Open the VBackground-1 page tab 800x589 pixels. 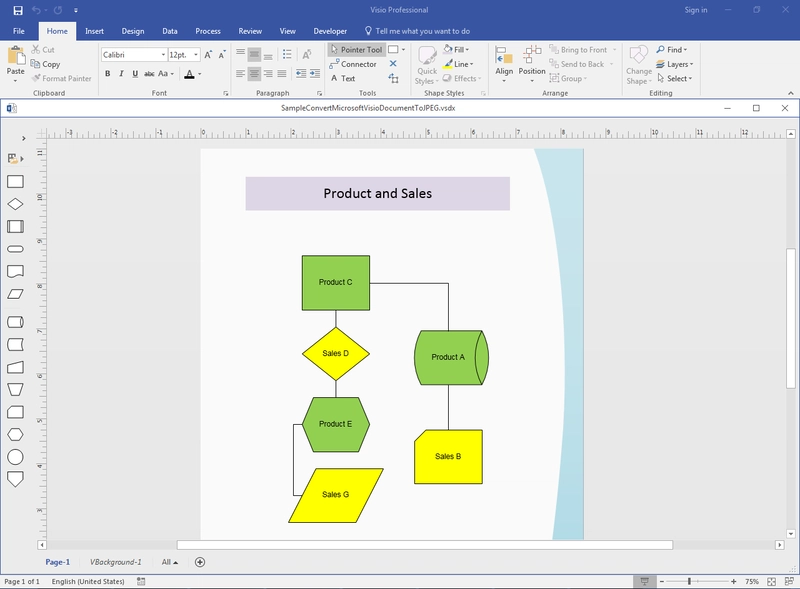tap(116, 562)
